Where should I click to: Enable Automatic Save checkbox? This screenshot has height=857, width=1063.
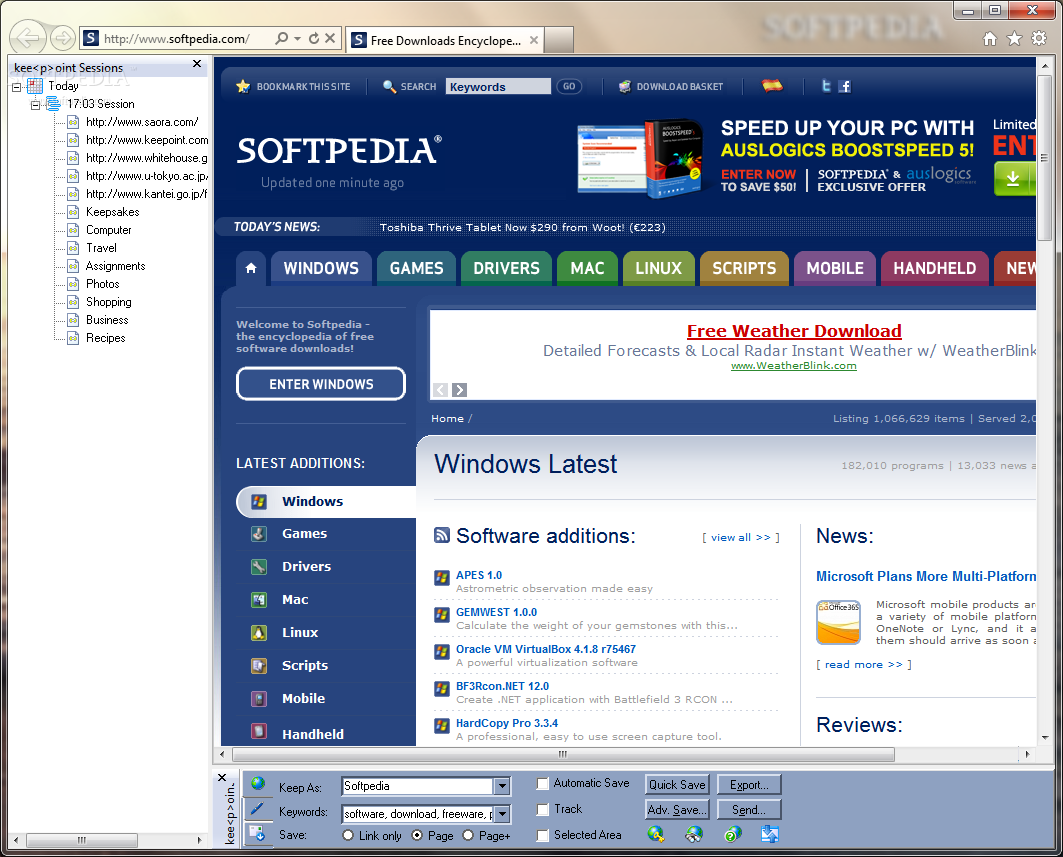(x=542, y=784)
